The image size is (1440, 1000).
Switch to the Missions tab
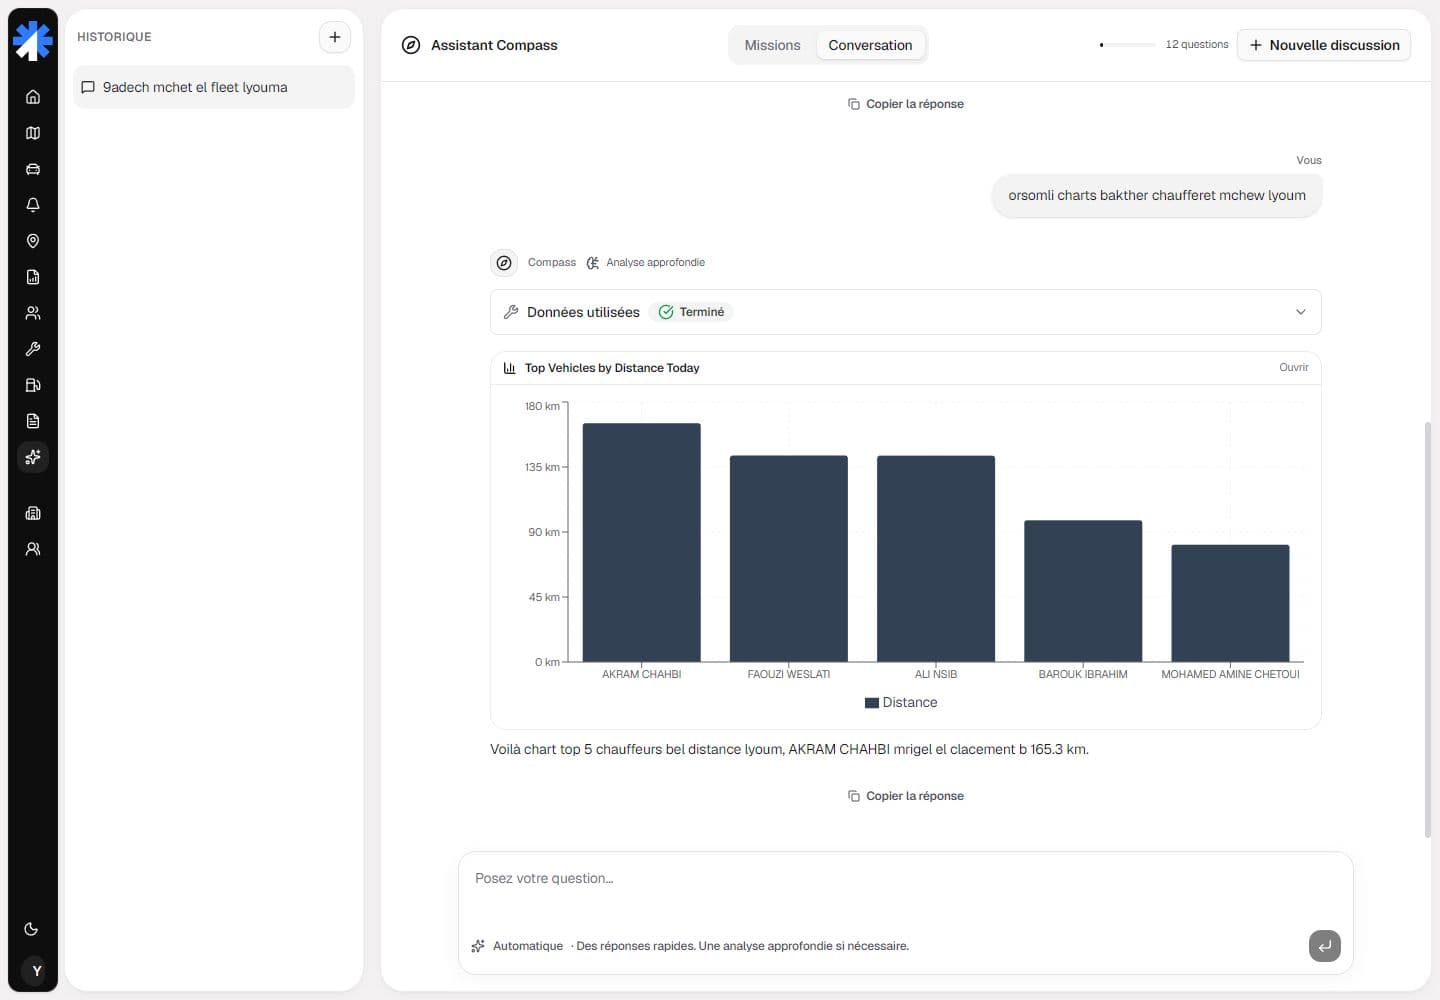tap(772, 45)
